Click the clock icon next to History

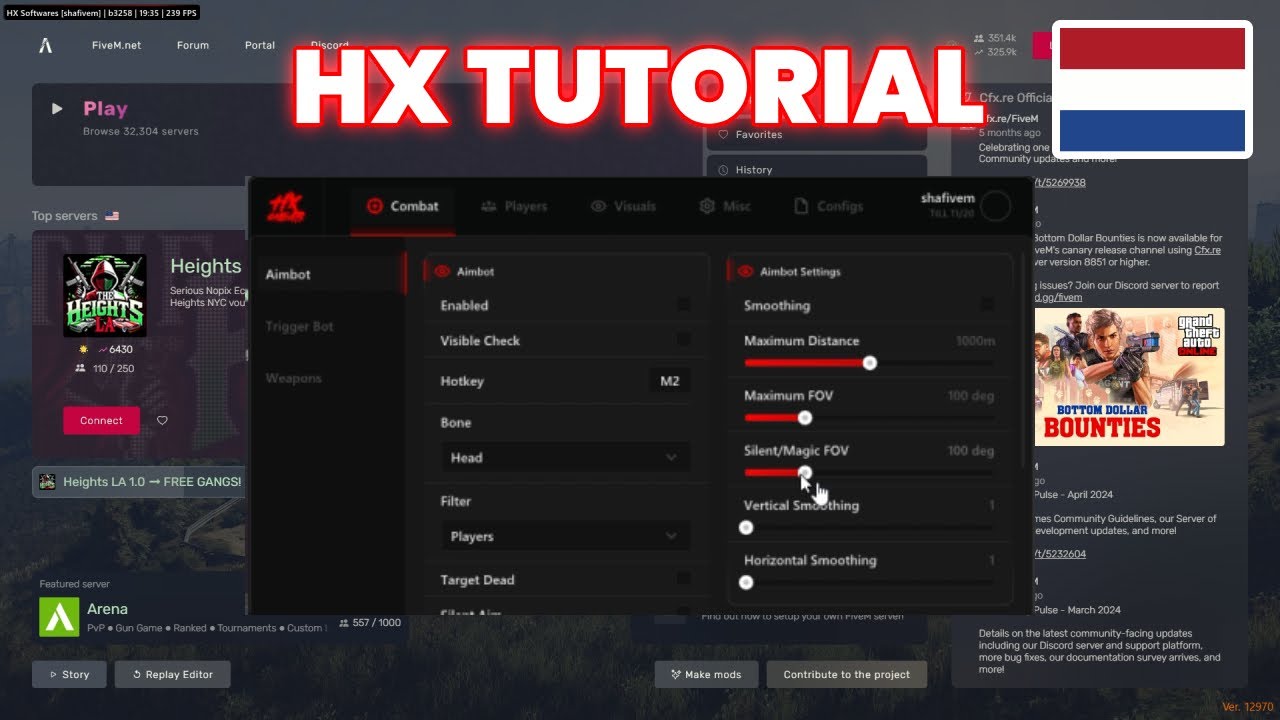(724, 170)
